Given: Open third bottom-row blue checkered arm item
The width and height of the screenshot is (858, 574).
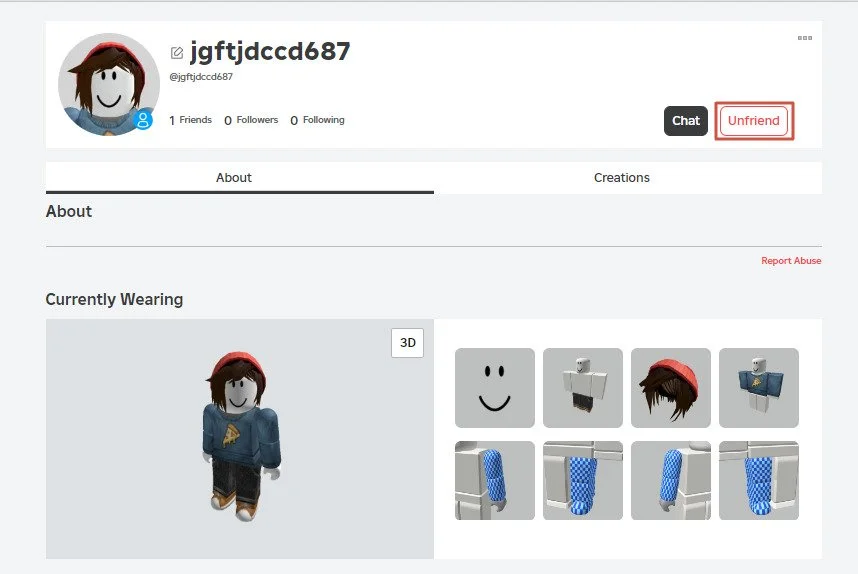Looking at the screenshot, I should pos(671,480).
